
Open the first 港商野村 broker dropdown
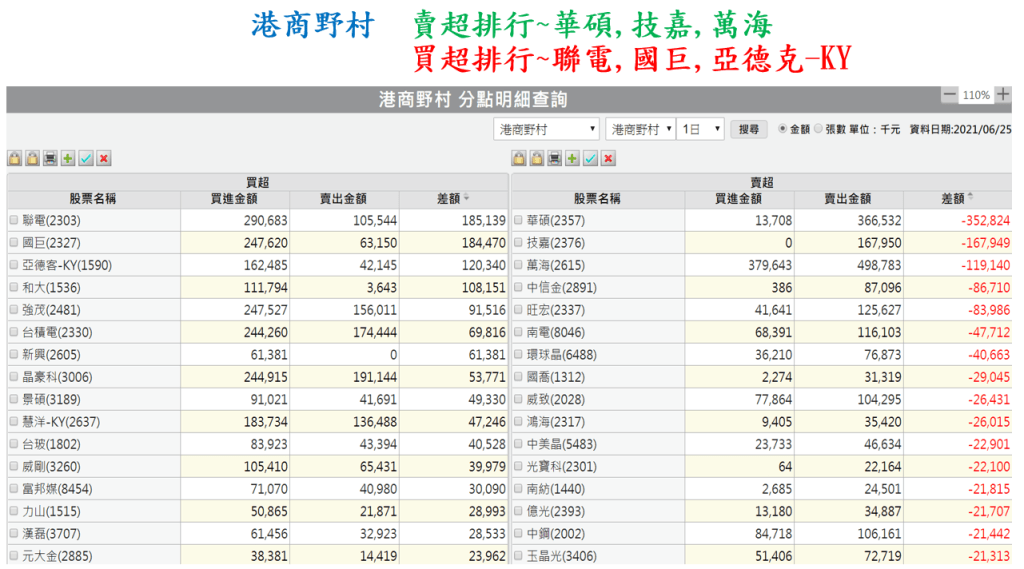[546, 129]
